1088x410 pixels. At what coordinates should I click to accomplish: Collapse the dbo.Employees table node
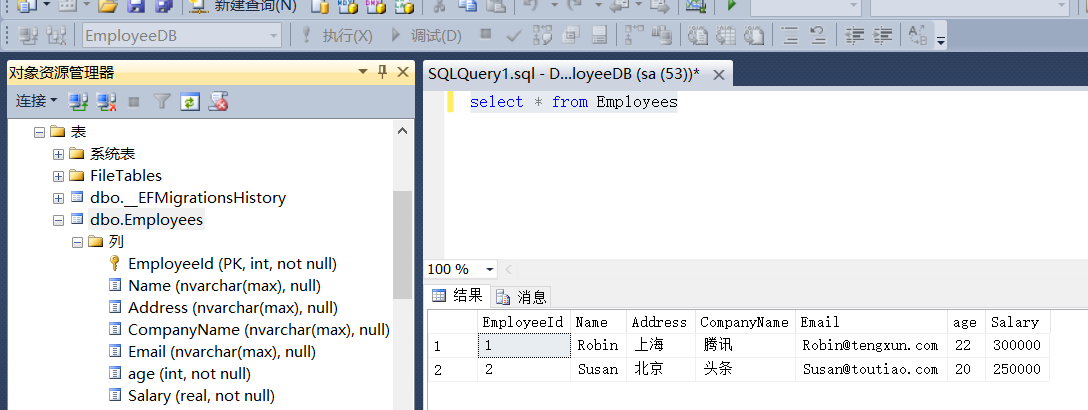tap(58, 220)
